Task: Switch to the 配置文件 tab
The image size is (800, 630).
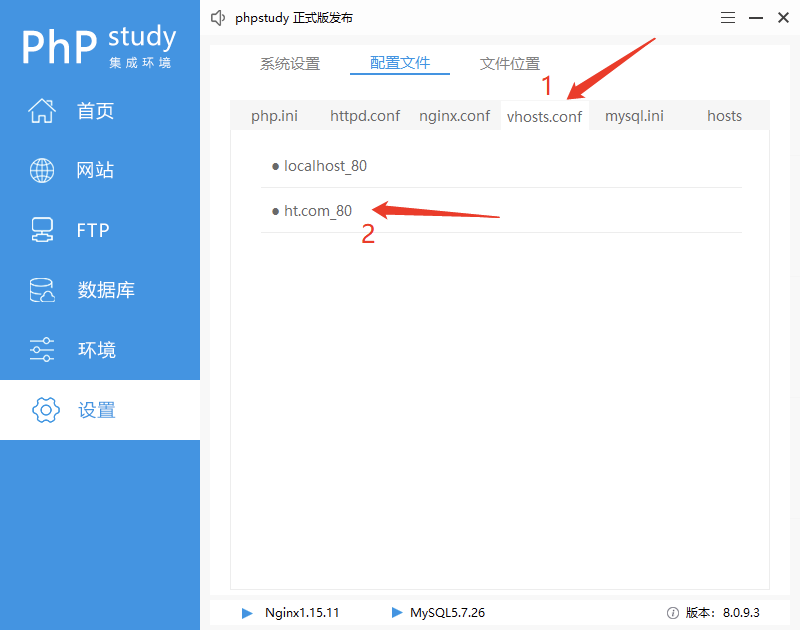Action: (x=400, y=63)
